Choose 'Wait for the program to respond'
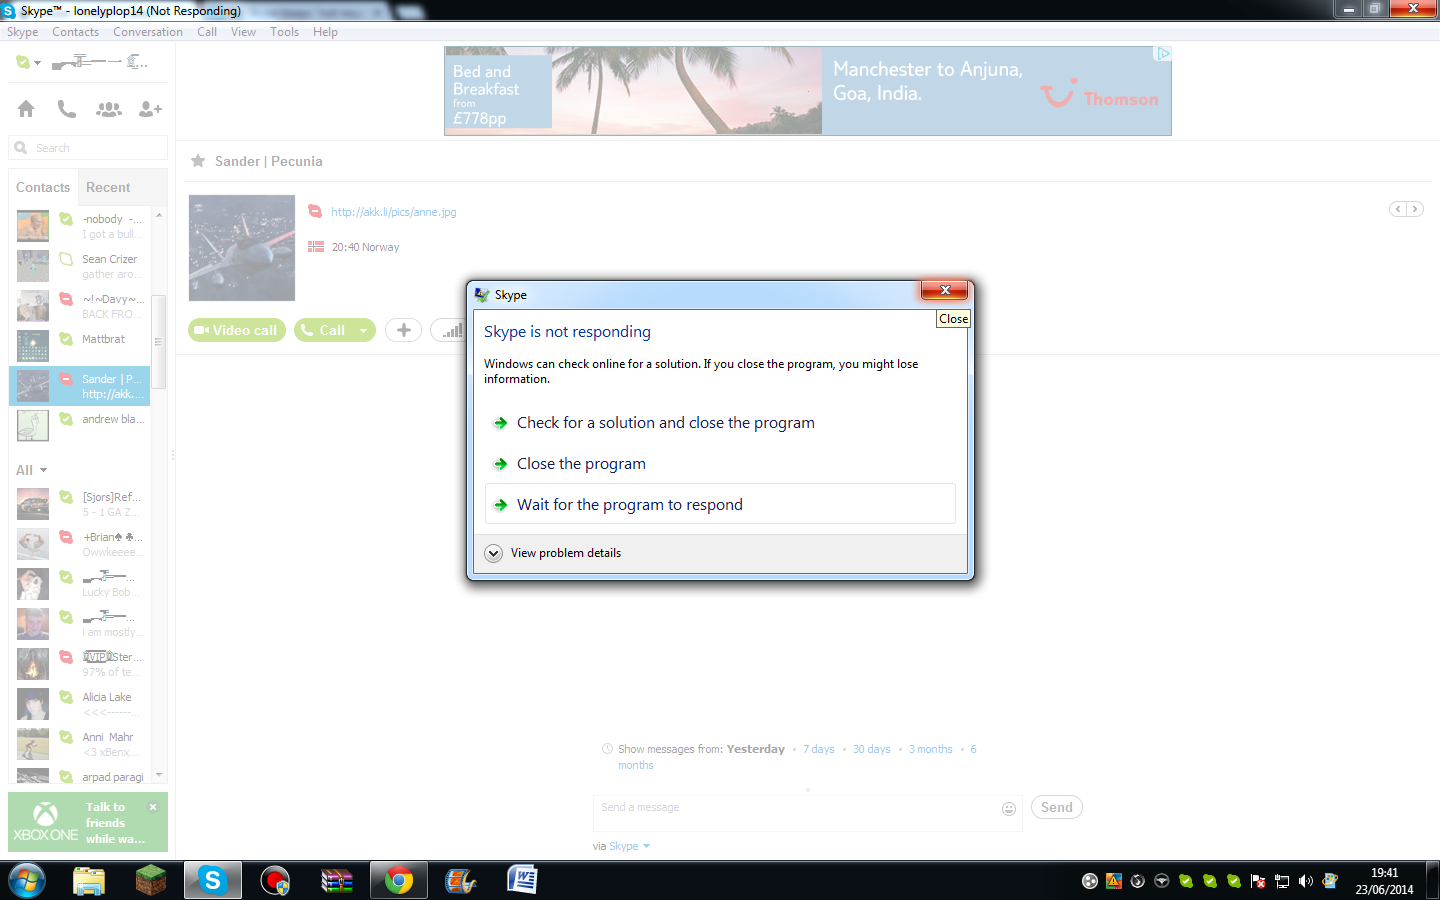1440x900 pixels. 720,504
